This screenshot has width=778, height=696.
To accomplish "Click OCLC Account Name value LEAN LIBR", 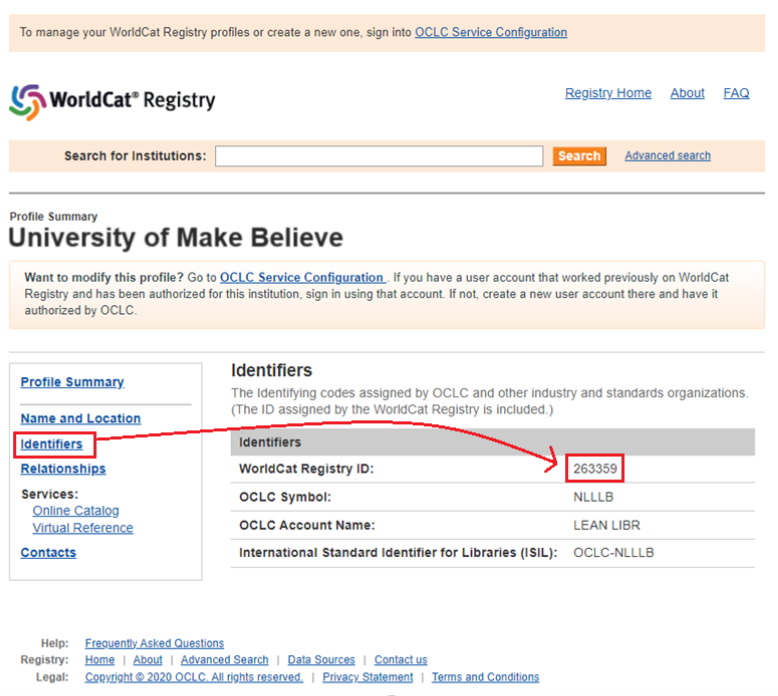I will [x=606, y=525].
